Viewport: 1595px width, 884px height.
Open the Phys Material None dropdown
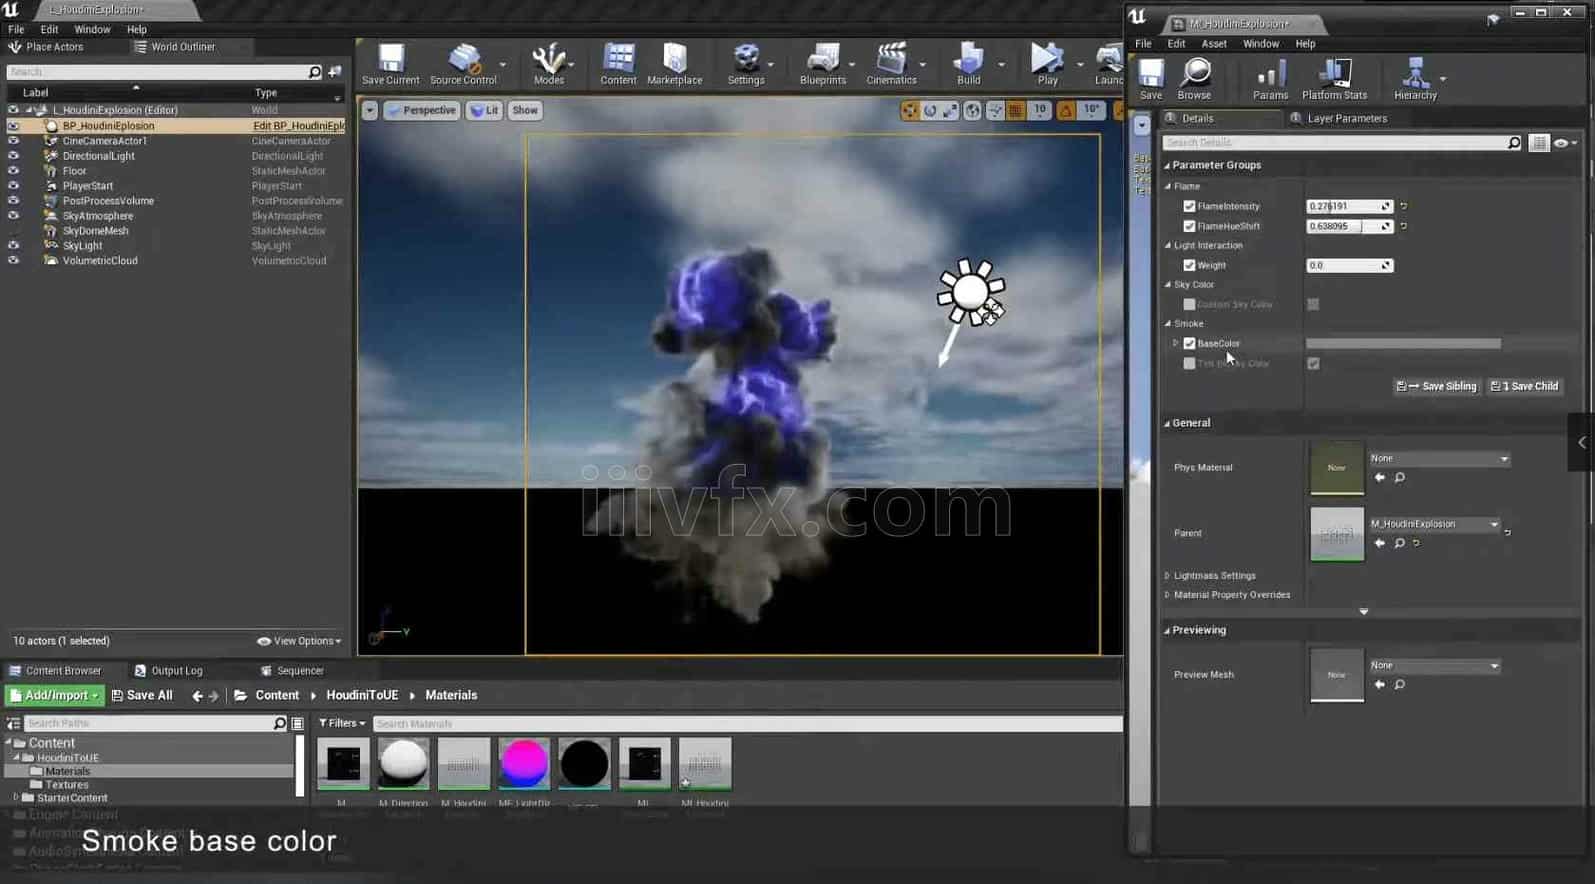point(1439,458)
